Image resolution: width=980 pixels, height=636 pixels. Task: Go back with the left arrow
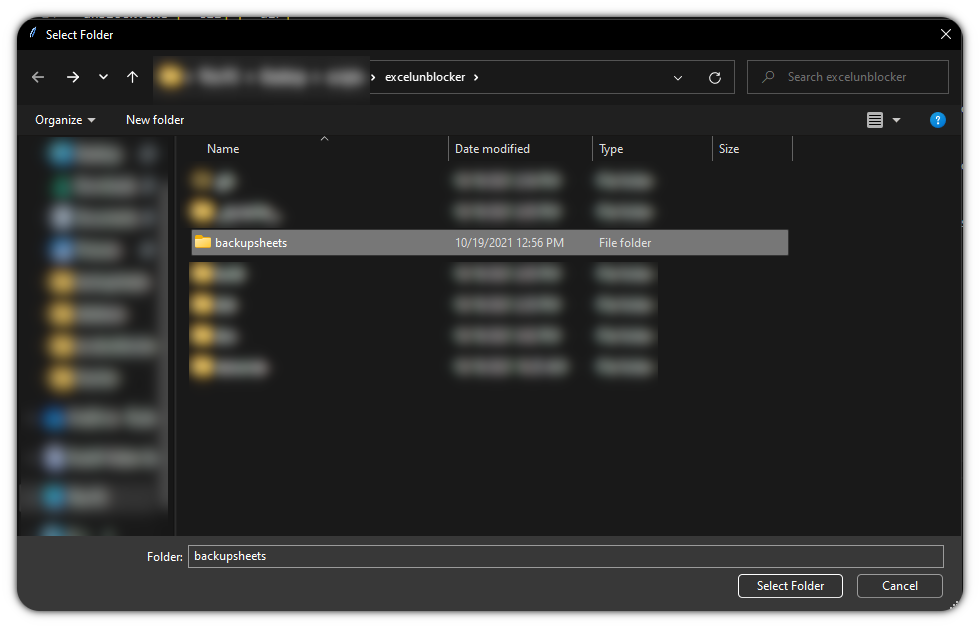tap(38, 77)
